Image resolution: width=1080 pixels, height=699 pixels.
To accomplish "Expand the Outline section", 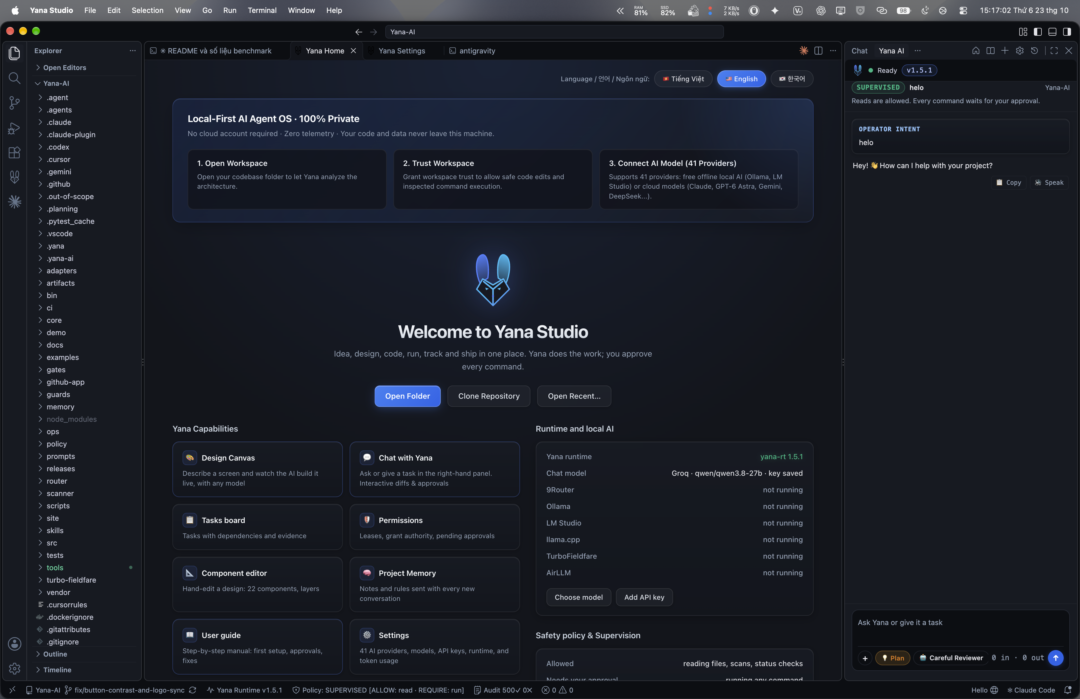I will [x=84, y=654].
